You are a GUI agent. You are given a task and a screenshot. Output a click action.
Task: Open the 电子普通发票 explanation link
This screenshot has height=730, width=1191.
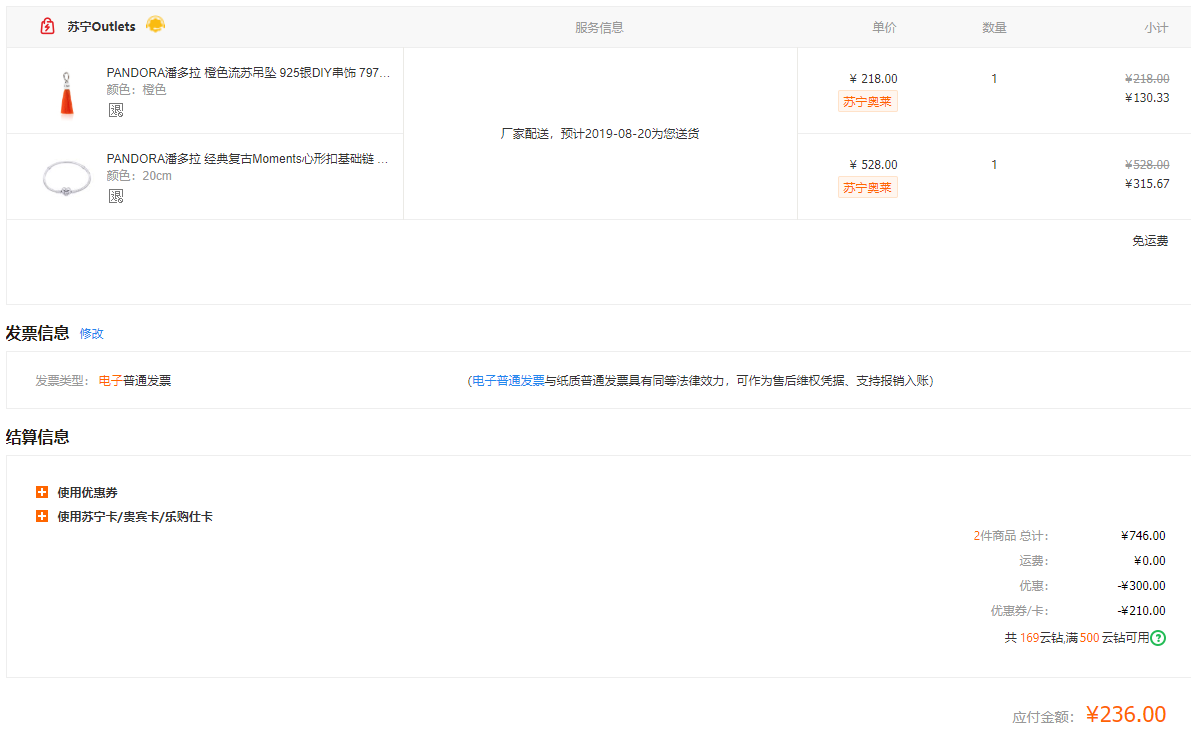coord(508,381)
